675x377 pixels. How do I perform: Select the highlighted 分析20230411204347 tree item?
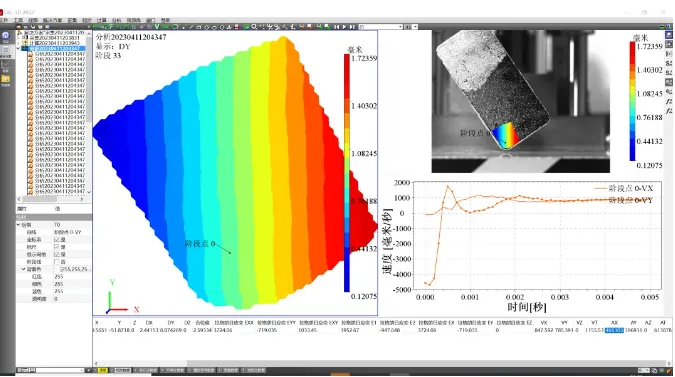tap(56, 49)
